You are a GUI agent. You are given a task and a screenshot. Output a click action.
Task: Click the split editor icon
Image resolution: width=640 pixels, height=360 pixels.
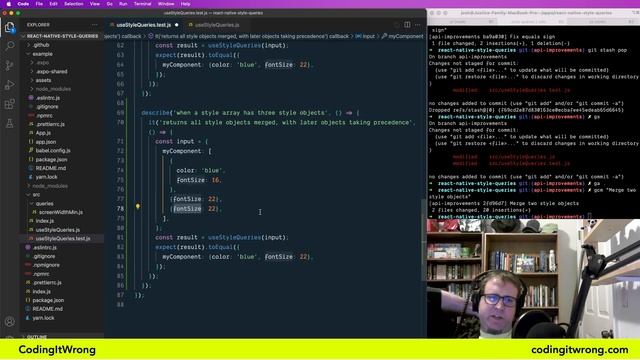pyautogui.click(x=407, y=25)
